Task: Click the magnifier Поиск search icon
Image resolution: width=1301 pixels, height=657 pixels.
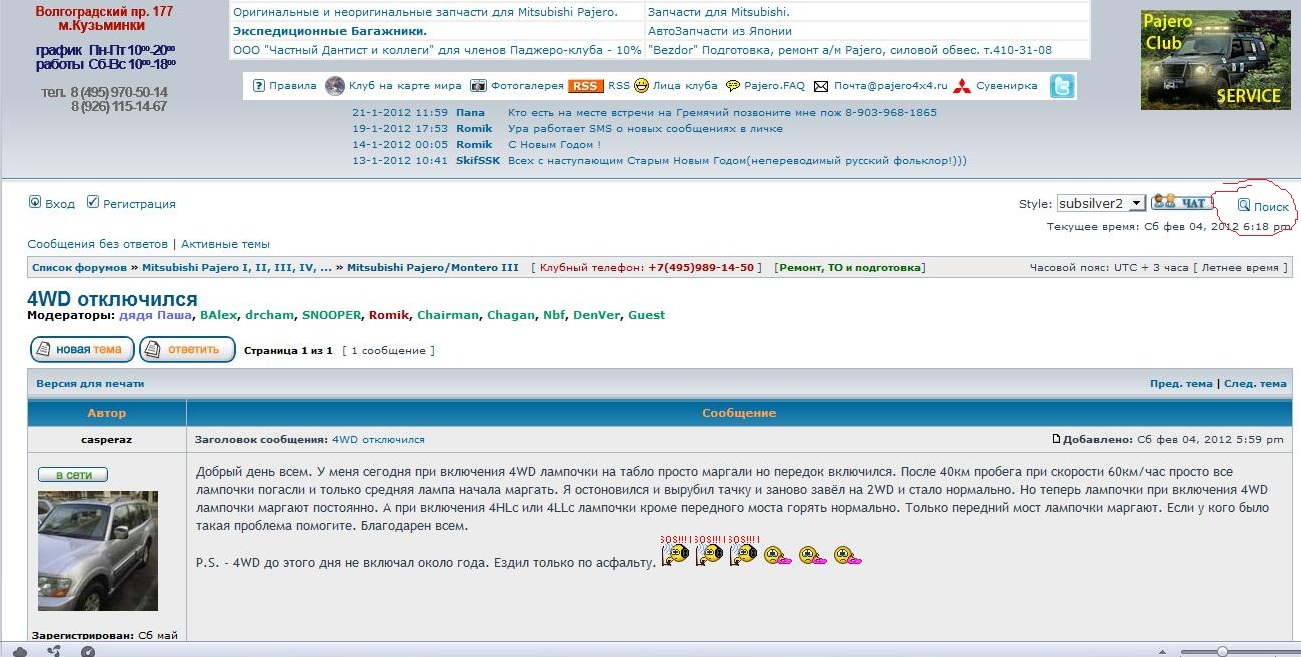Action: 1243,205
